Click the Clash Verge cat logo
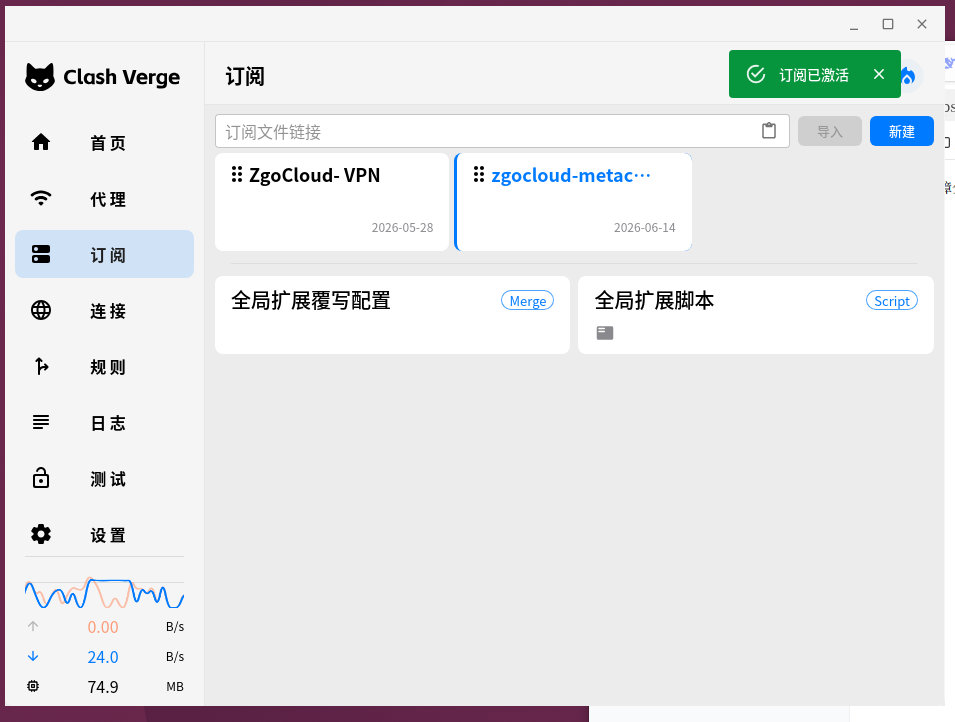The width and height of the screenshot is (955, 722). [x=40, y=77]
